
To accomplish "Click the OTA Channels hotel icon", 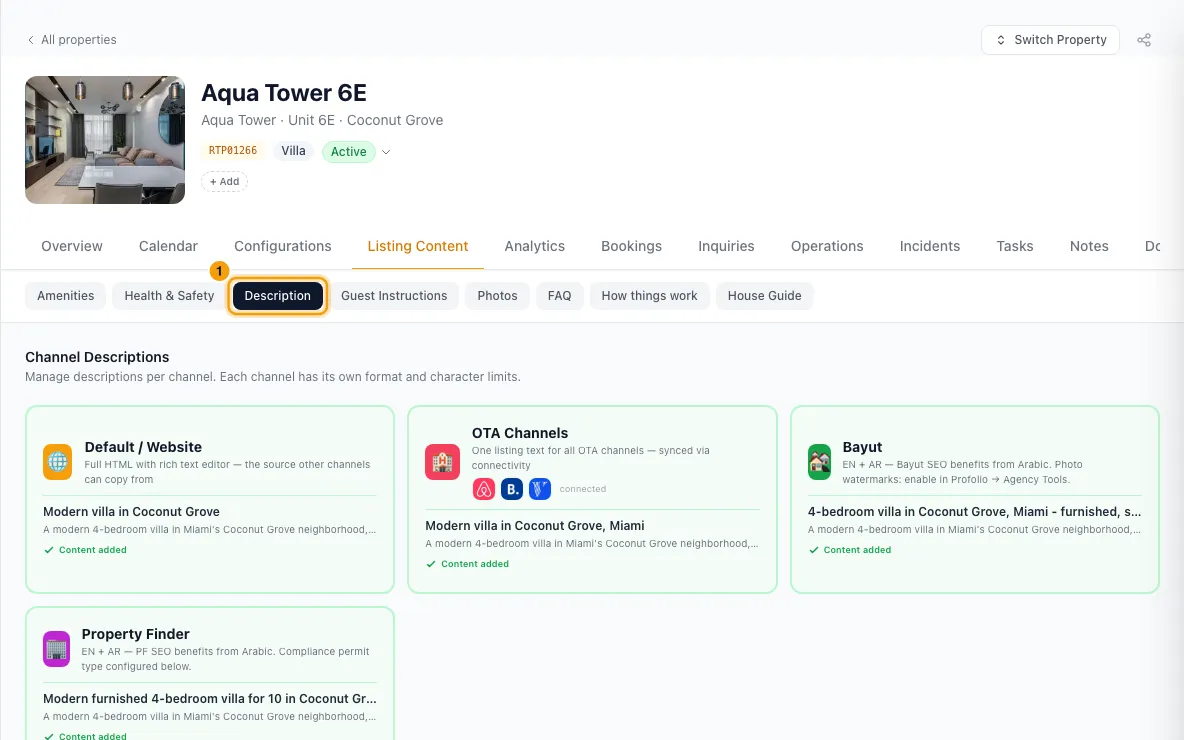I will pos(442,462).
